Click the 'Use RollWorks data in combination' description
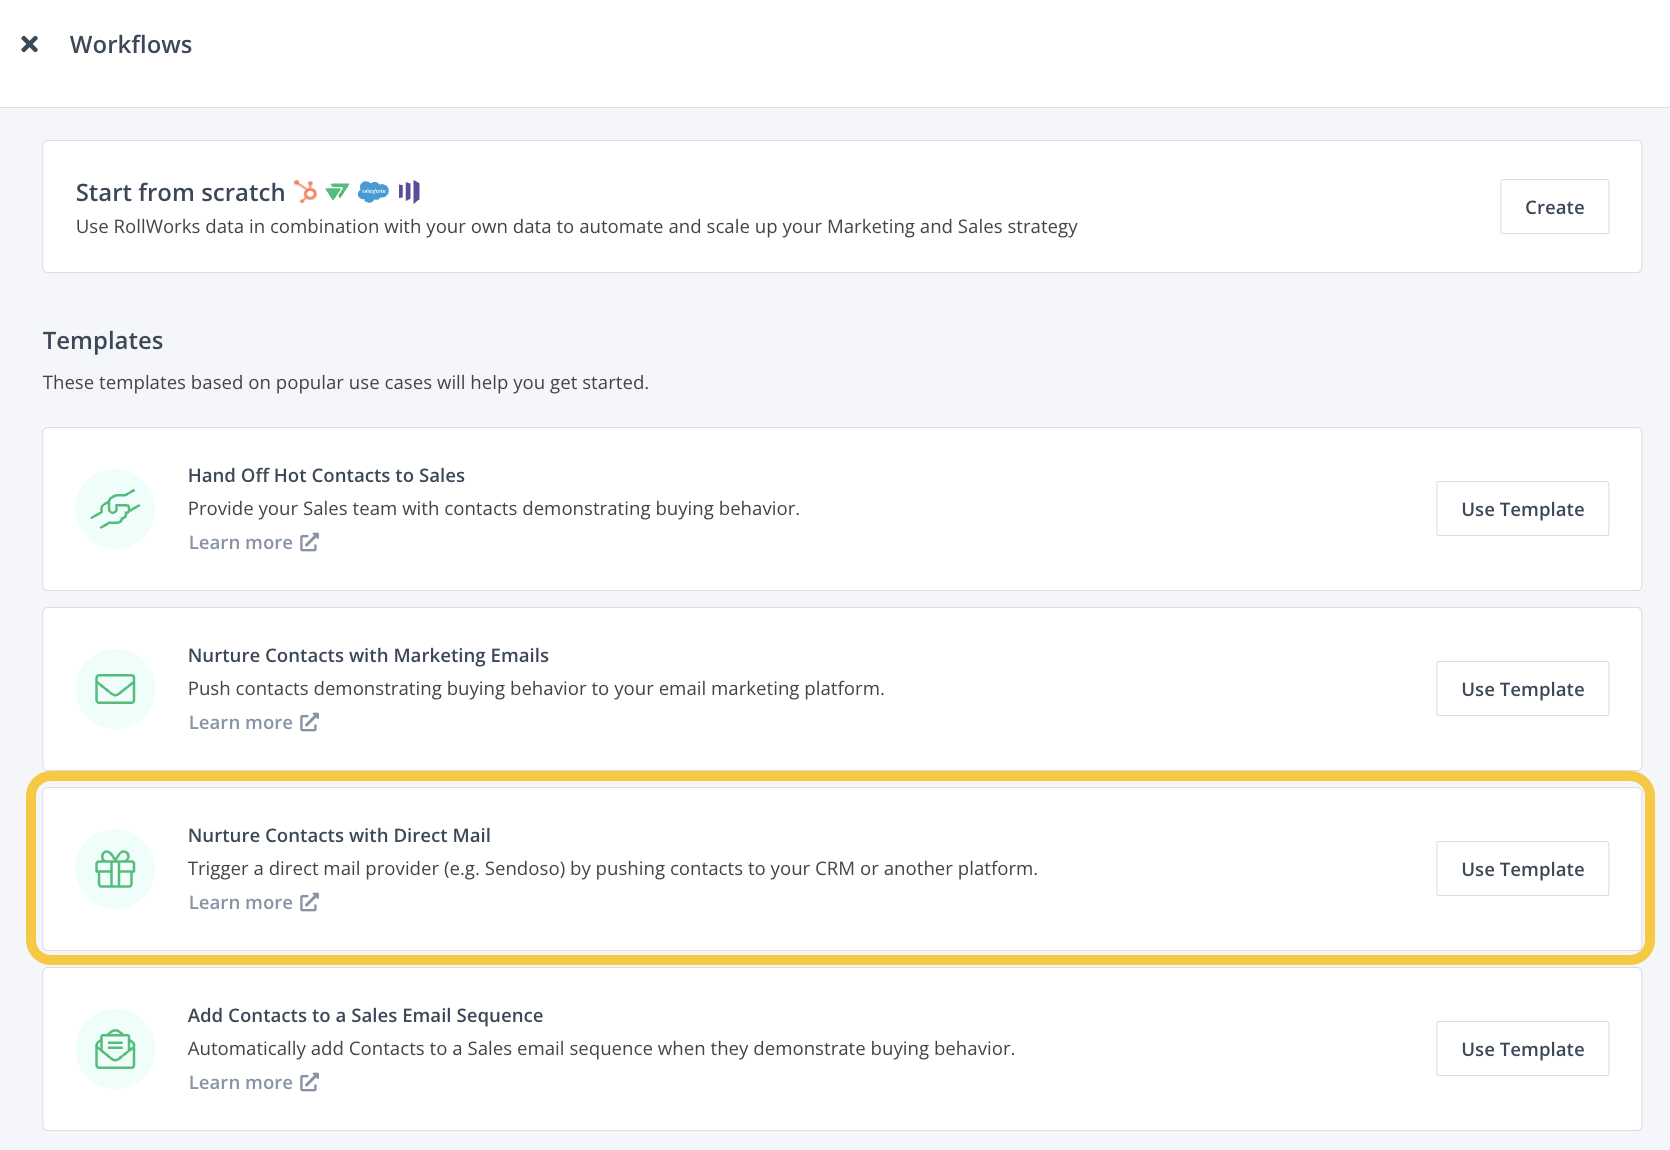 577,227
